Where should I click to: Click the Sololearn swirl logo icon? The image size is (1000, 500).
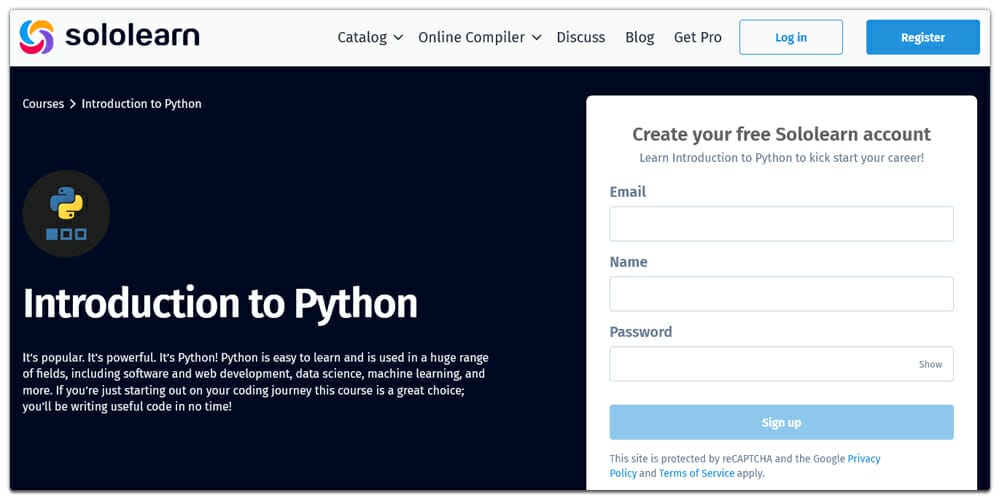point(36,37)
